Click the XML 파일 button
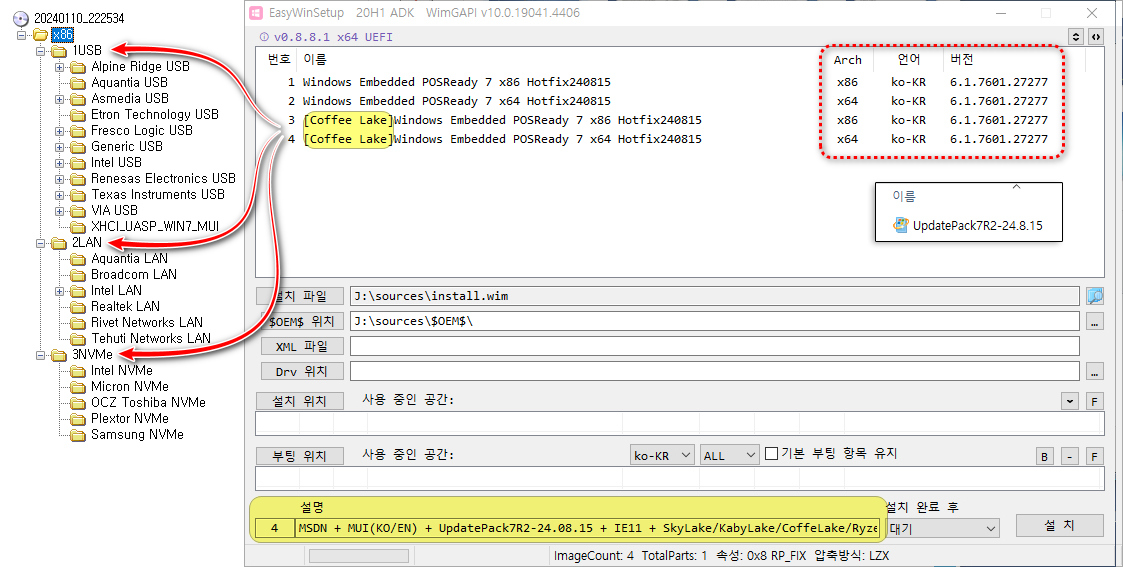 click(302, 346)
